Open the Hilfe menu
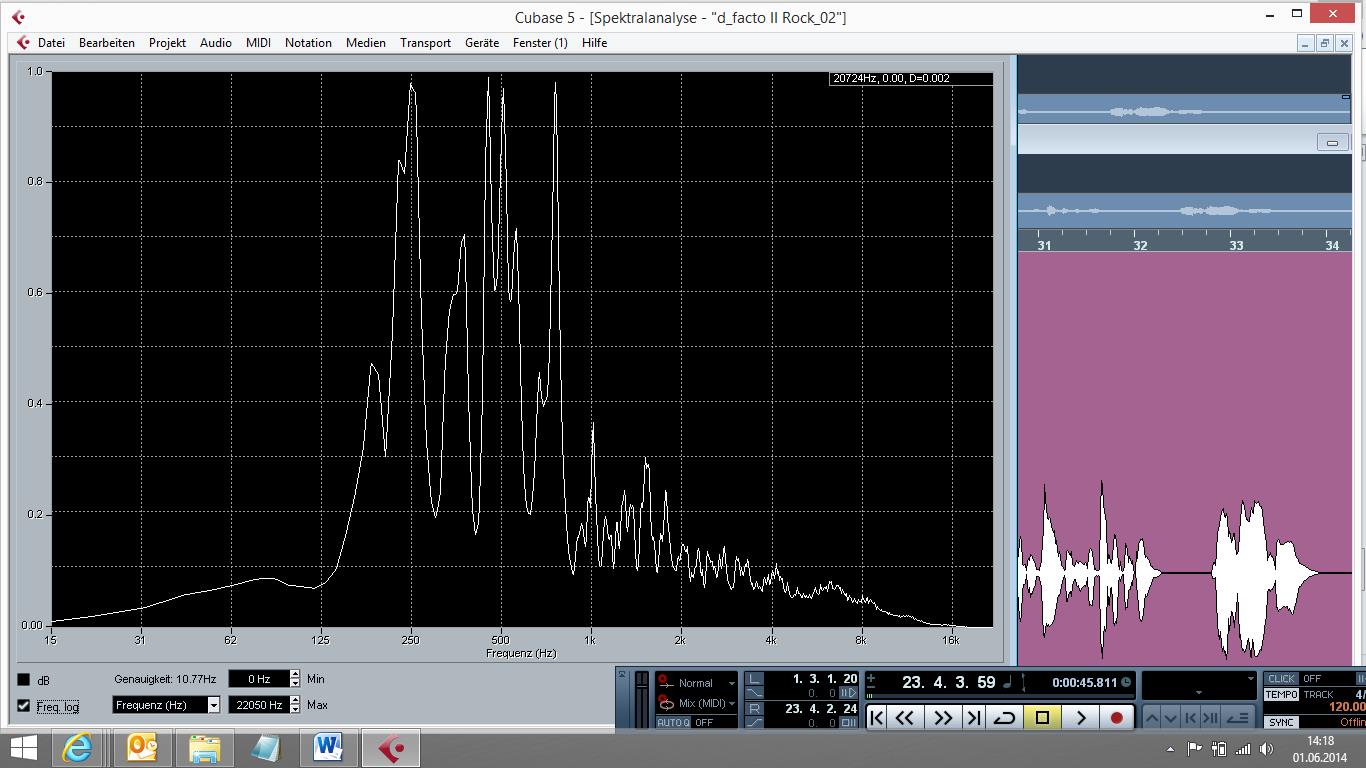The height and width of the screenshot is (768, 1366). pos(594,43)
